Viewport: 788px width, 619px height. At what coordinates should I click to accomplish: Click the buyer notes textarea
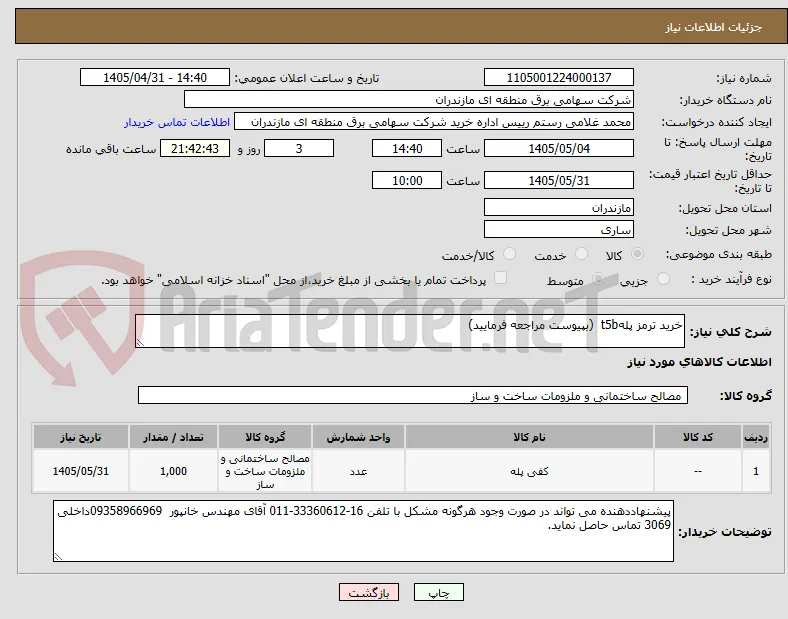click(x=363, y=531)
